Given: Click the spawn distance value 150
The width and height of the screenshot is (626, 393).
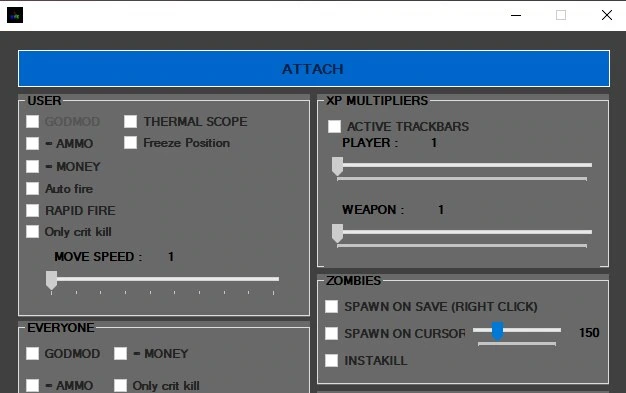Looking at the screenshot, I should [589, 333].
